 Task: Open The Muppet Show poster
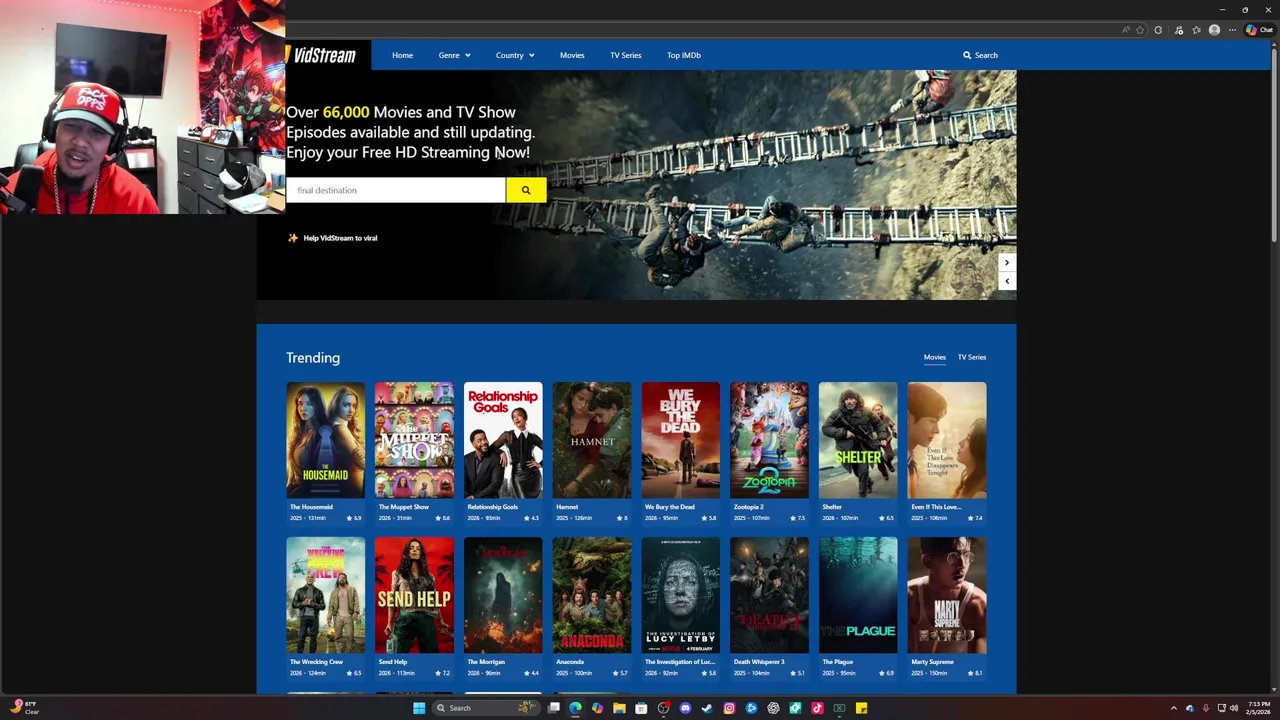coord(414,440)
